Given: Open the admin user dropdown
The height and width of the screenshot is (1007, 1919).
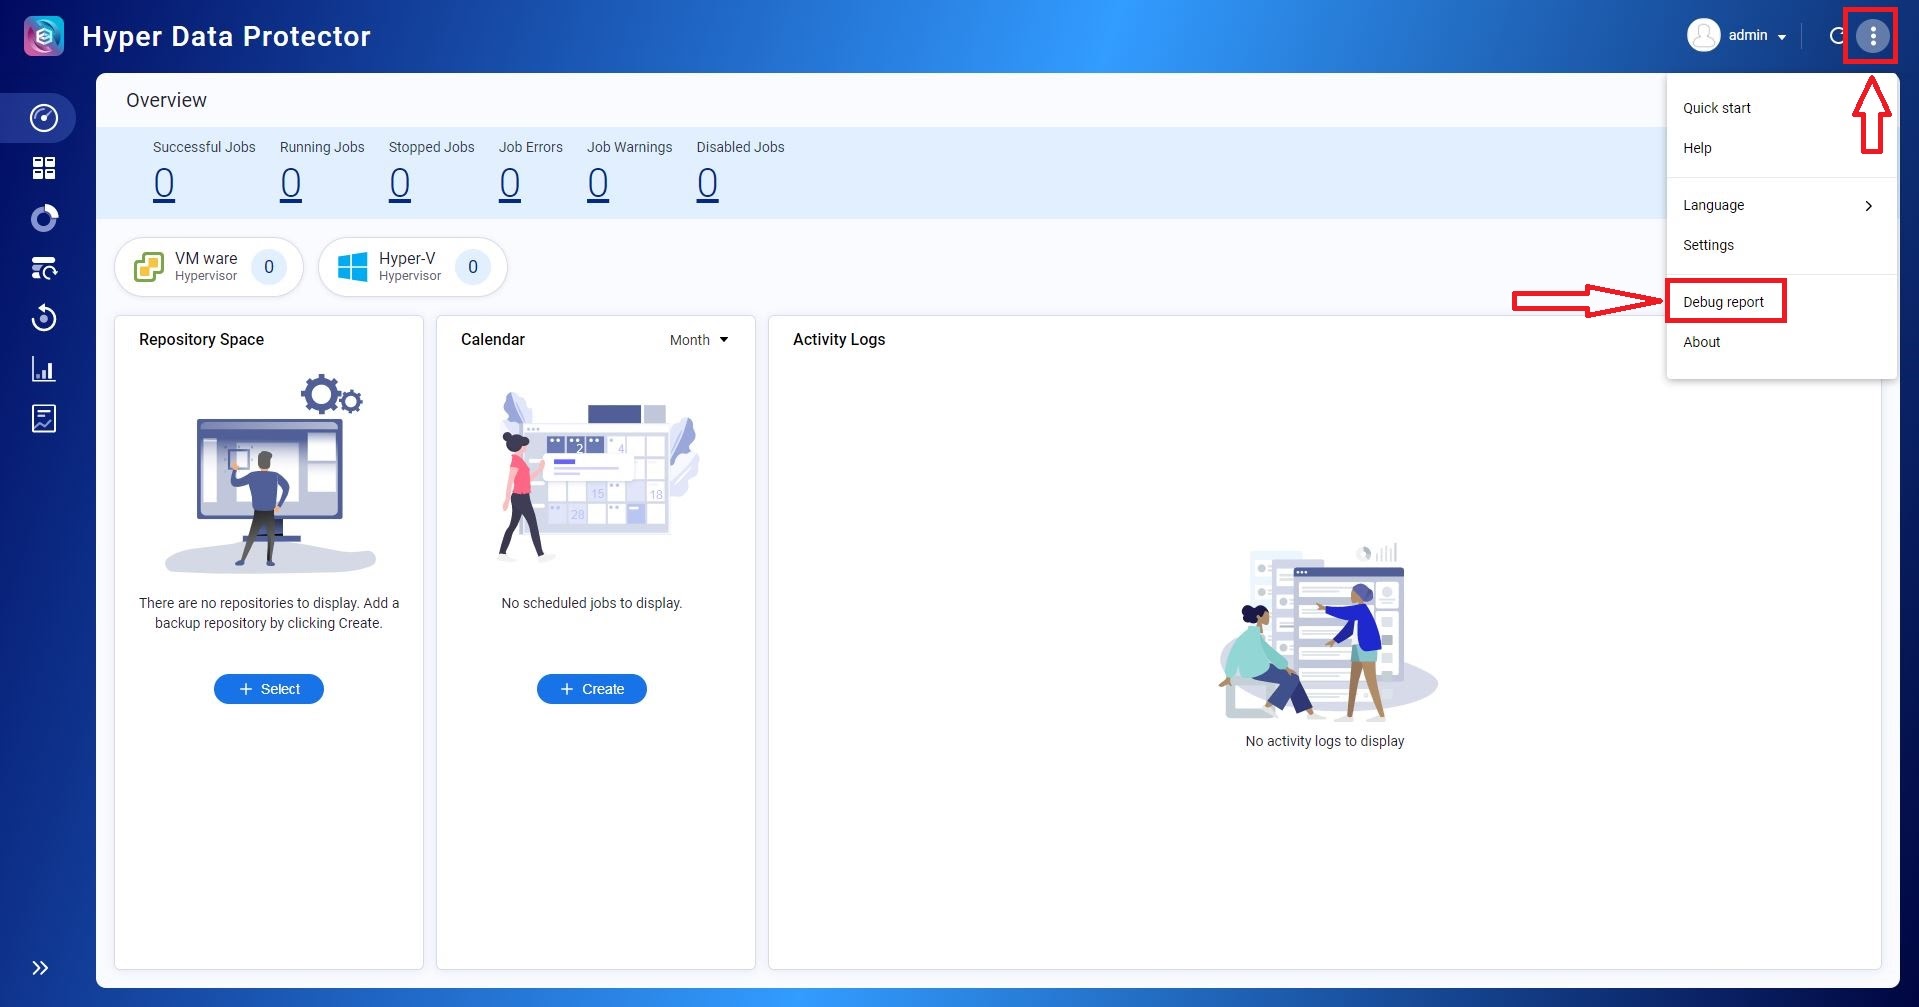Looking at the screenshot, I should [x=1738, y=36].
